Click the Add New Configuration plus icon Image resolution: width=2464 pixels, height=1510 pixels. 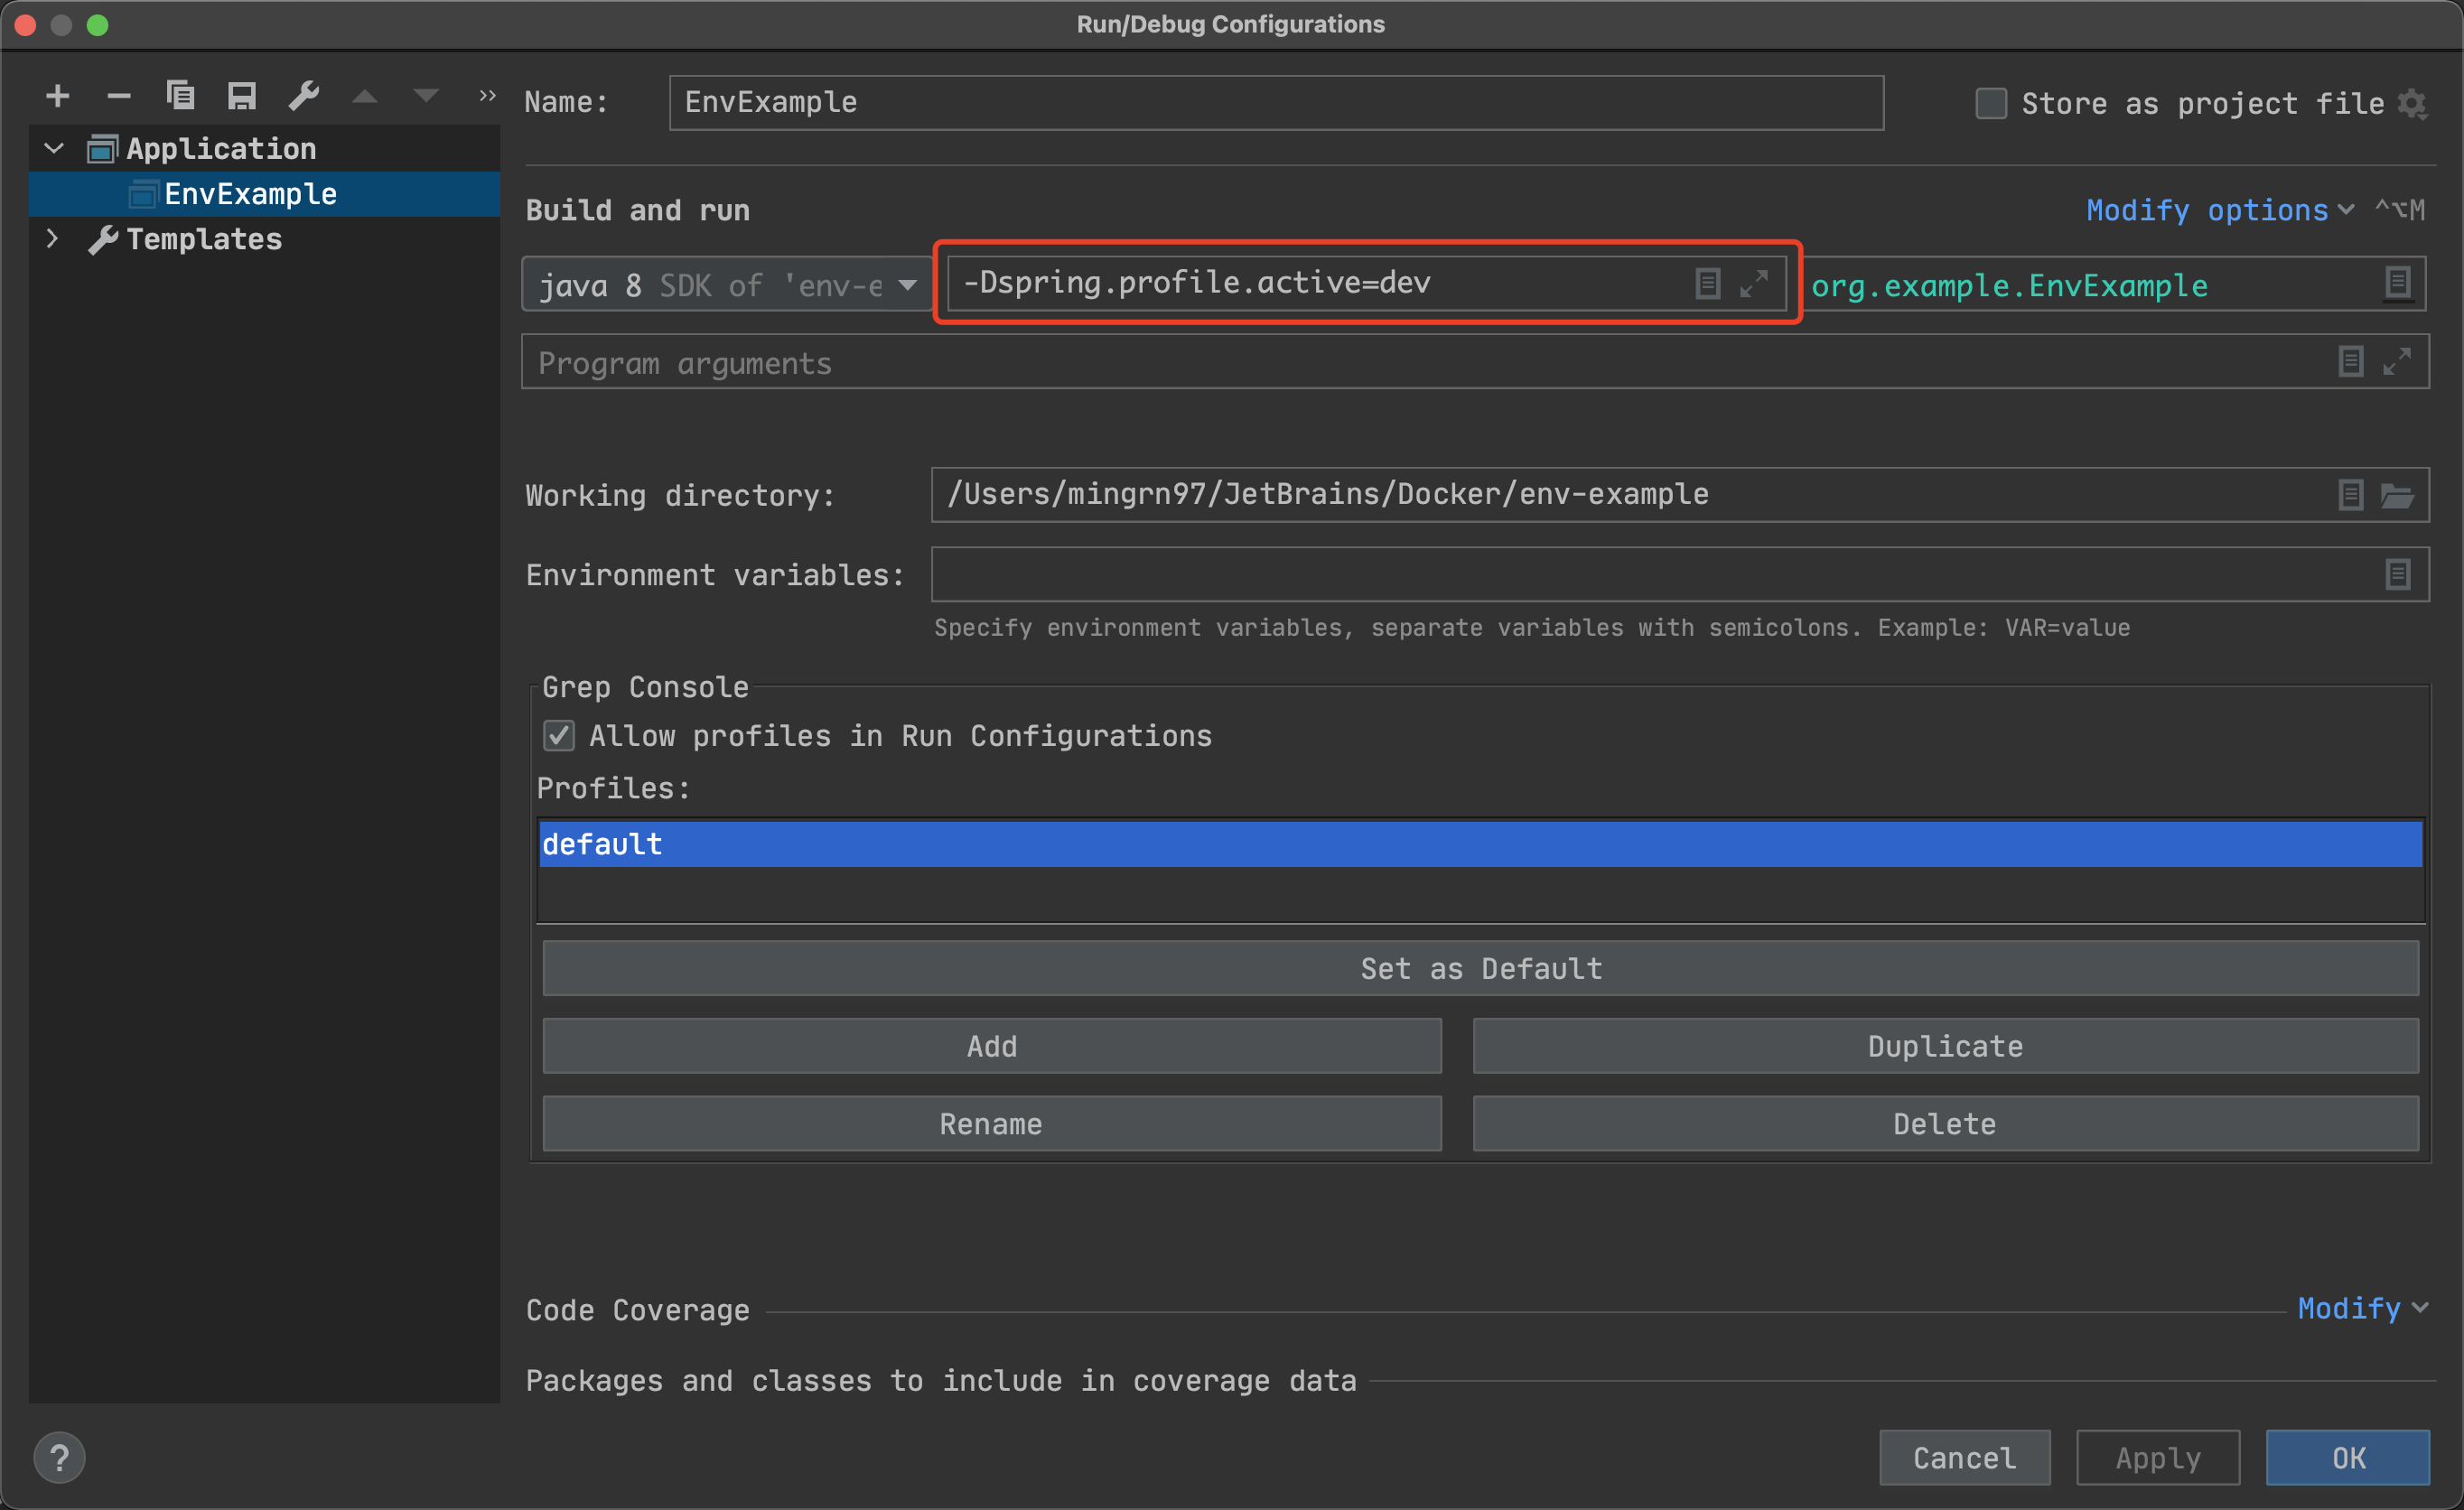[x=57, y=96]
